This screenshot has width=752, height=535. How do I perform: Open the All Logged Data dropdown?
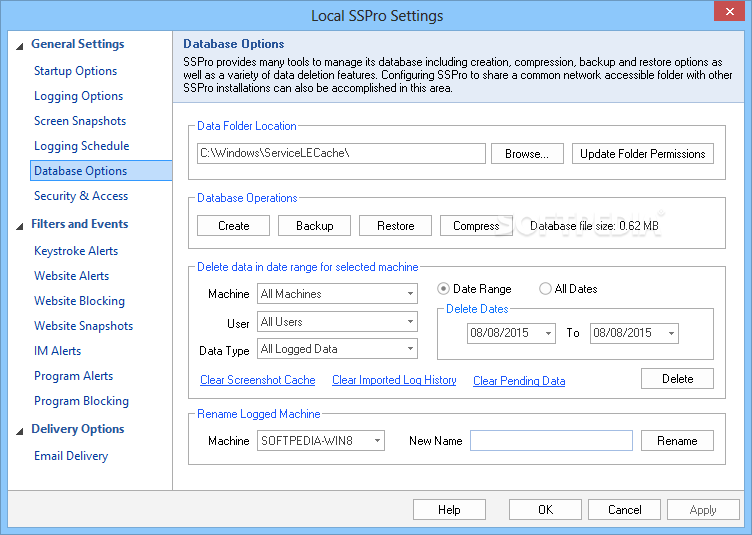point(337,349)
